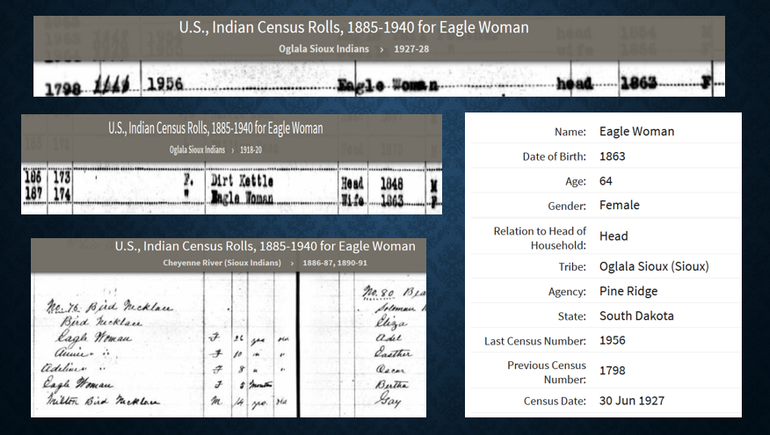Viewport: 770px width, 435px height.
Task: Click the breadcrumb chevron after Oglala Sioux Indians 1927-28
Action: click(x=382, y=49)
